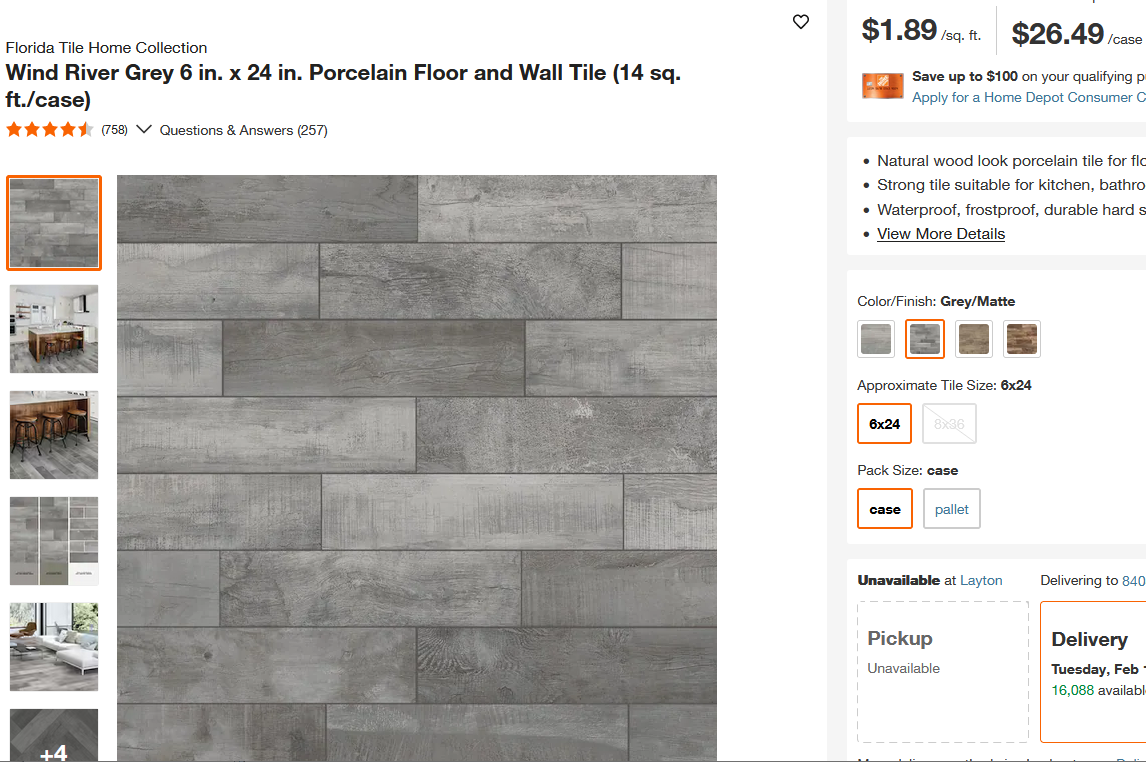Open Questions & Answers (257)
Image resolution: width=1146 pixels, height=762 pixels.
242,129
